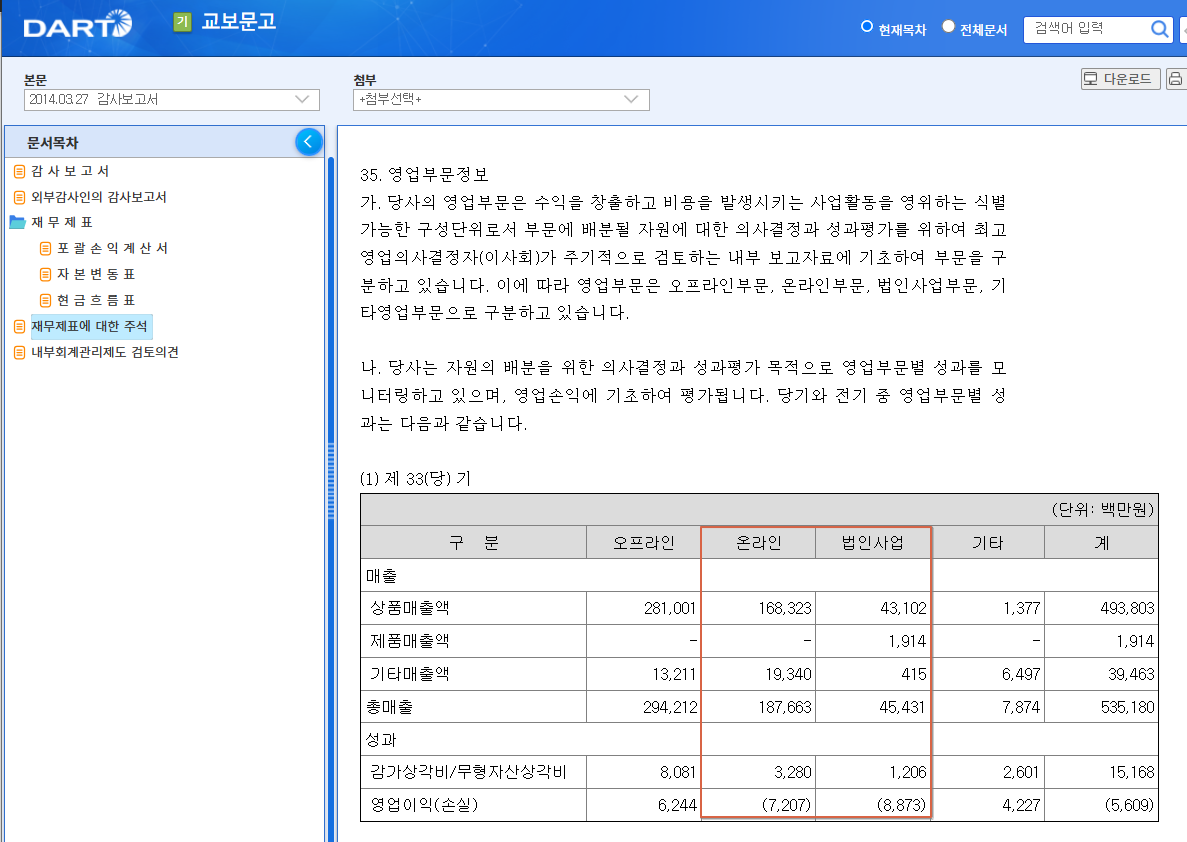Click the 제품매출액 row label

(x=410, y=641)
